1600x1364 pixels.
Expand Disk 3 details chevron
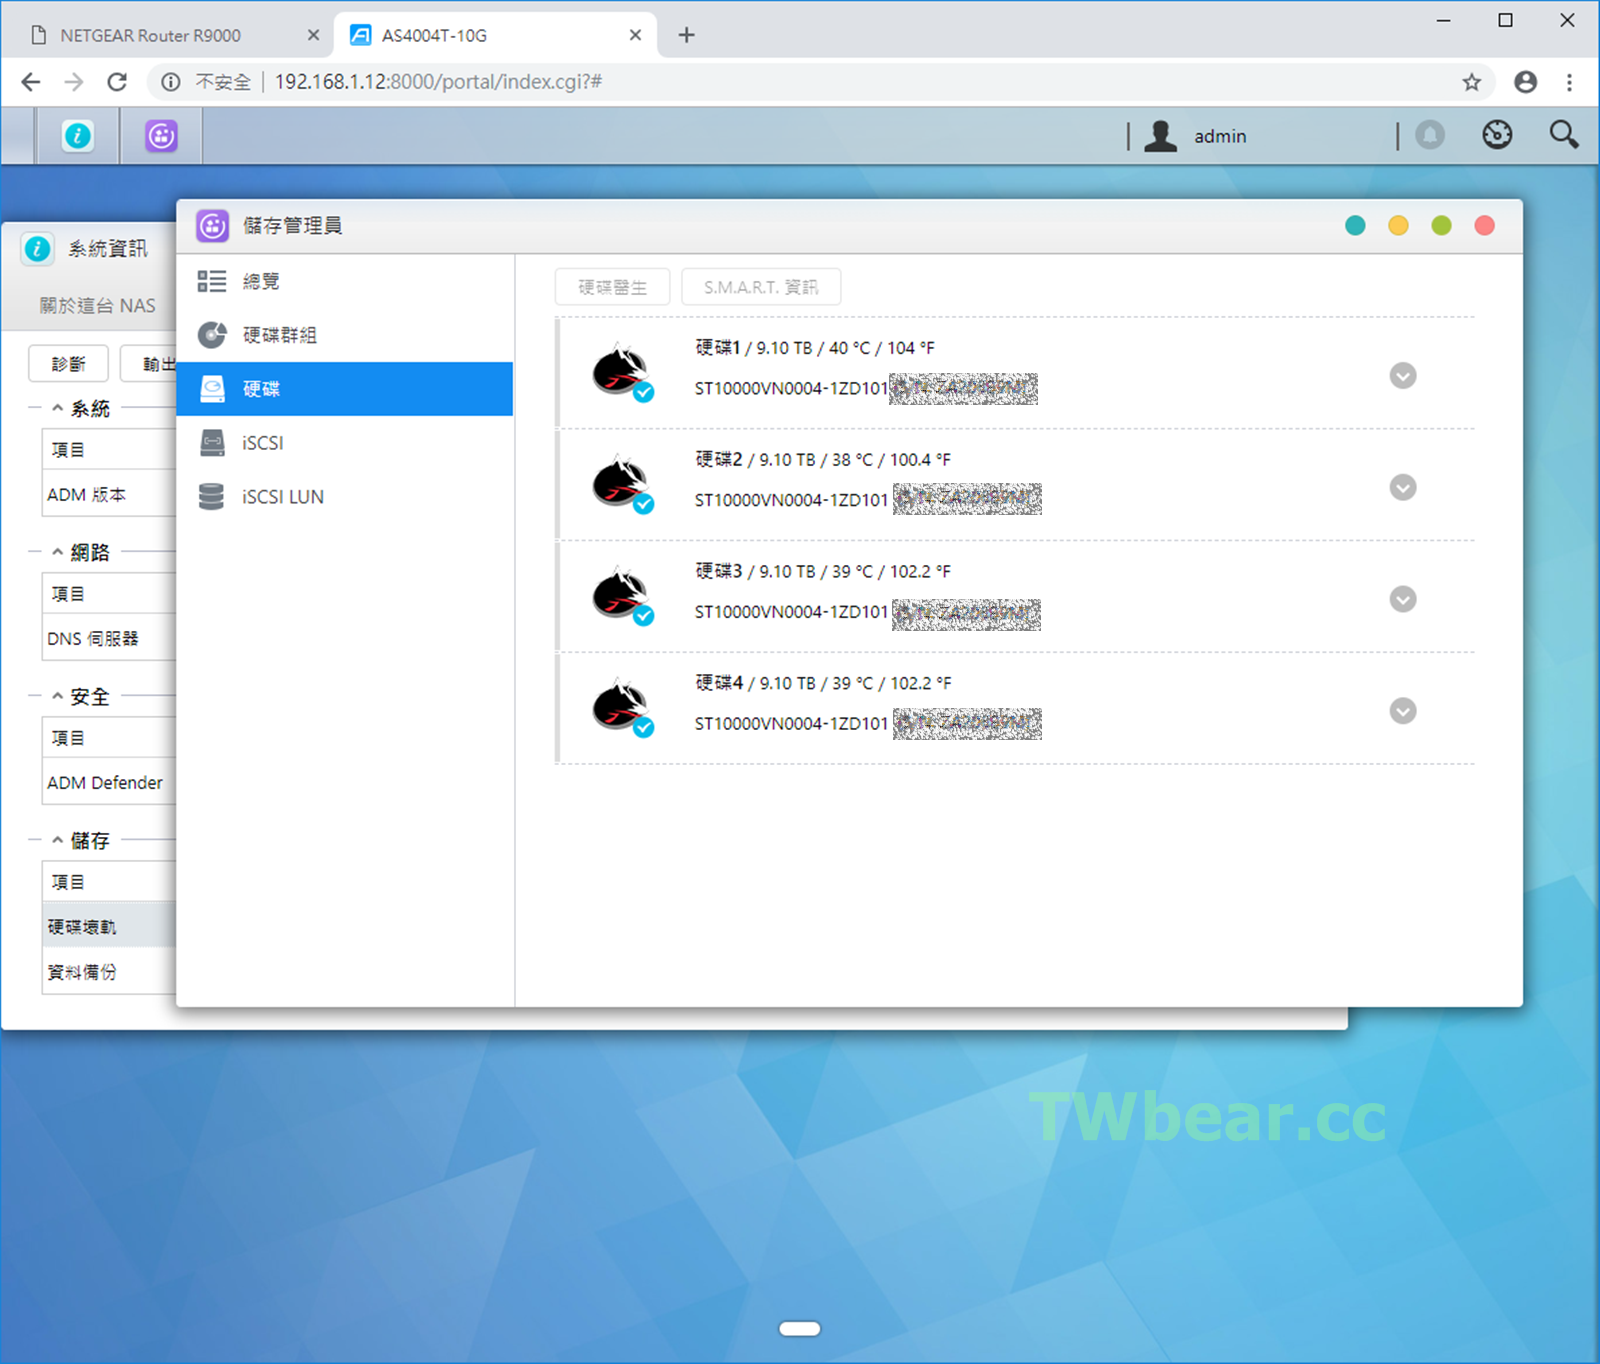(1403, 599)
